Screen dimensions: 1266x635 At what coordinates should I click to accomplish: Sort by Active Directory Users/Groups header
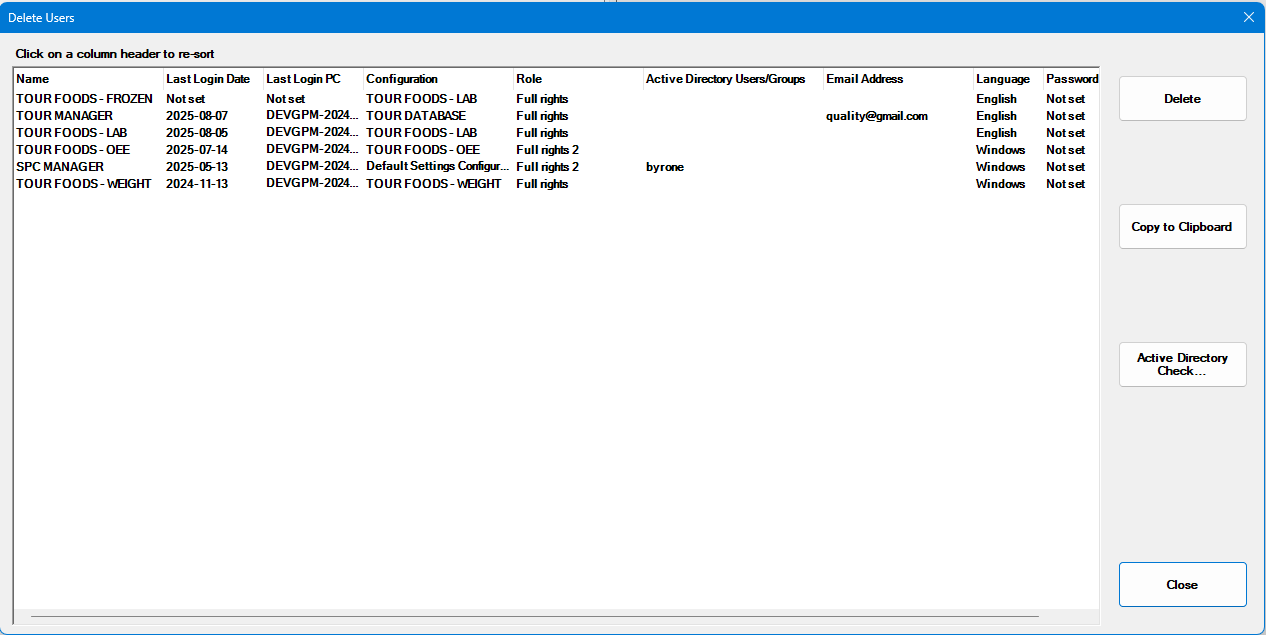click(x=732, y=79)
